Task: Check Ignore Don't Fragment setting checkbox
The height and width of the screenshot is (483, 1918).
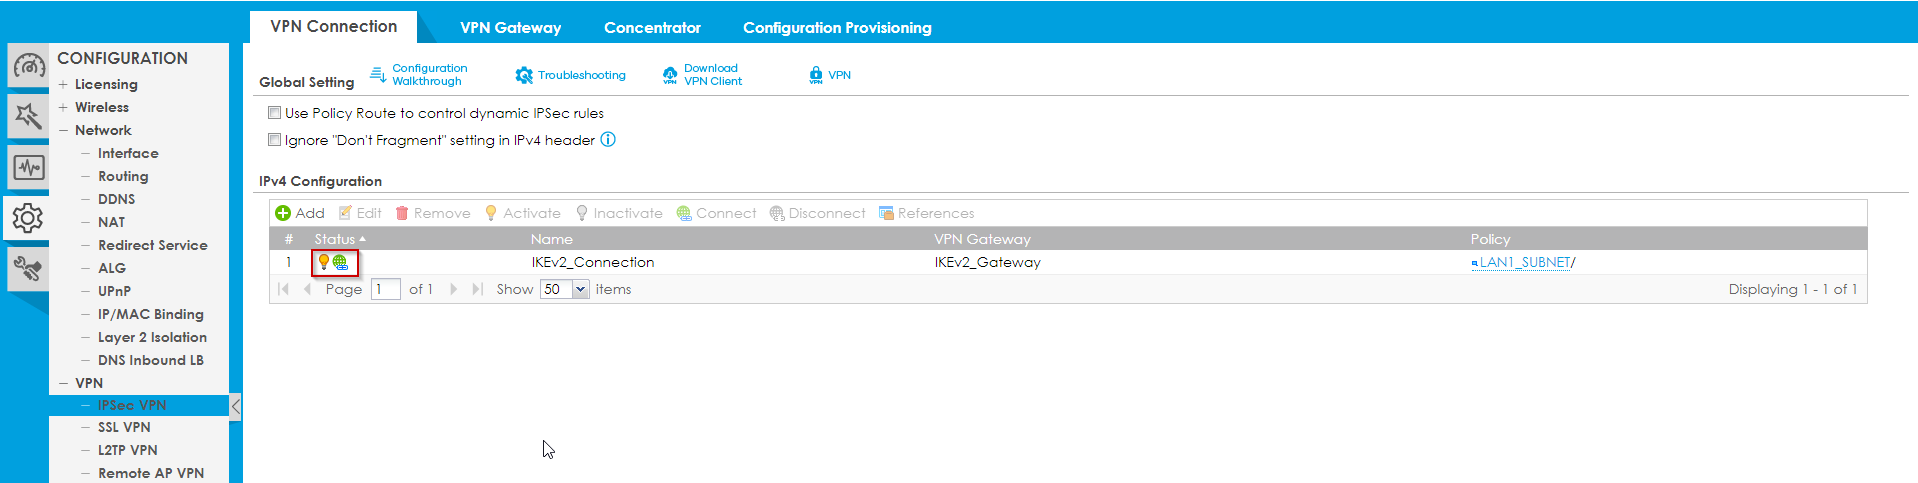Action: point(274,140)
